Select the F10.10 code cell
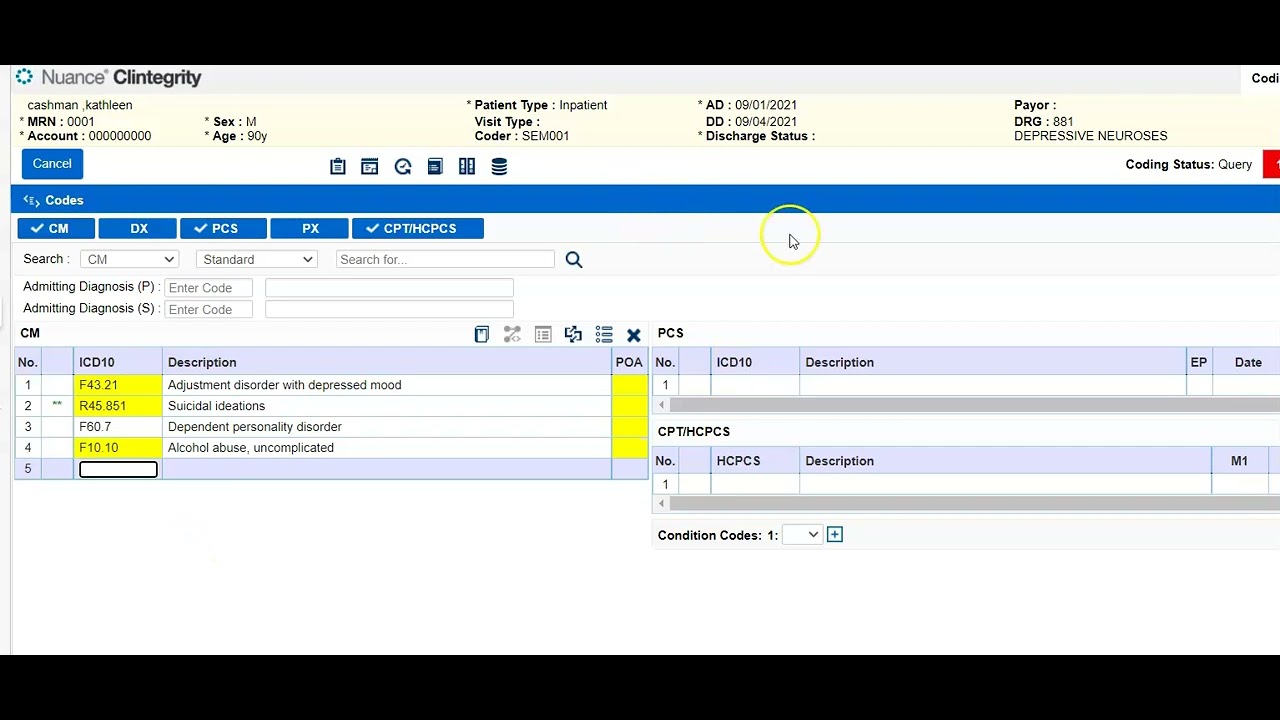 click(117, 448)
